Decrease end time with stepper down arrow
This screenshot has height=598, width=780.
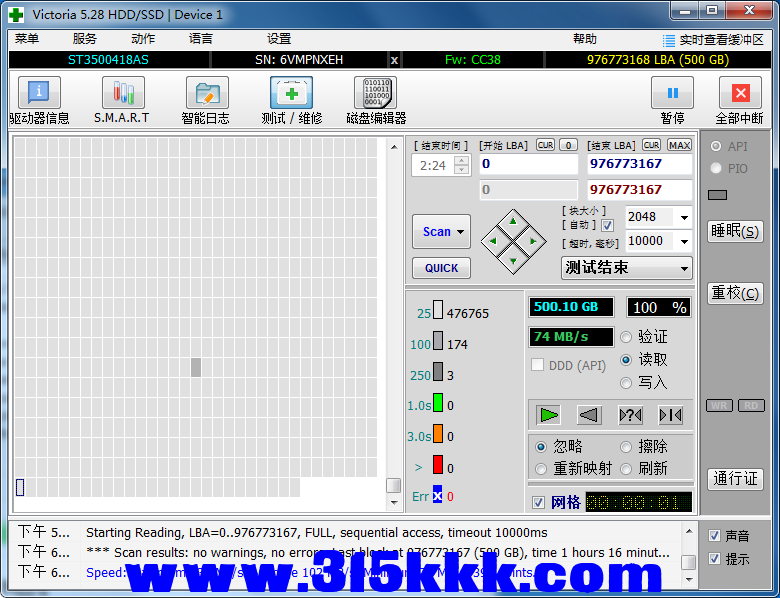pos(462,170)
